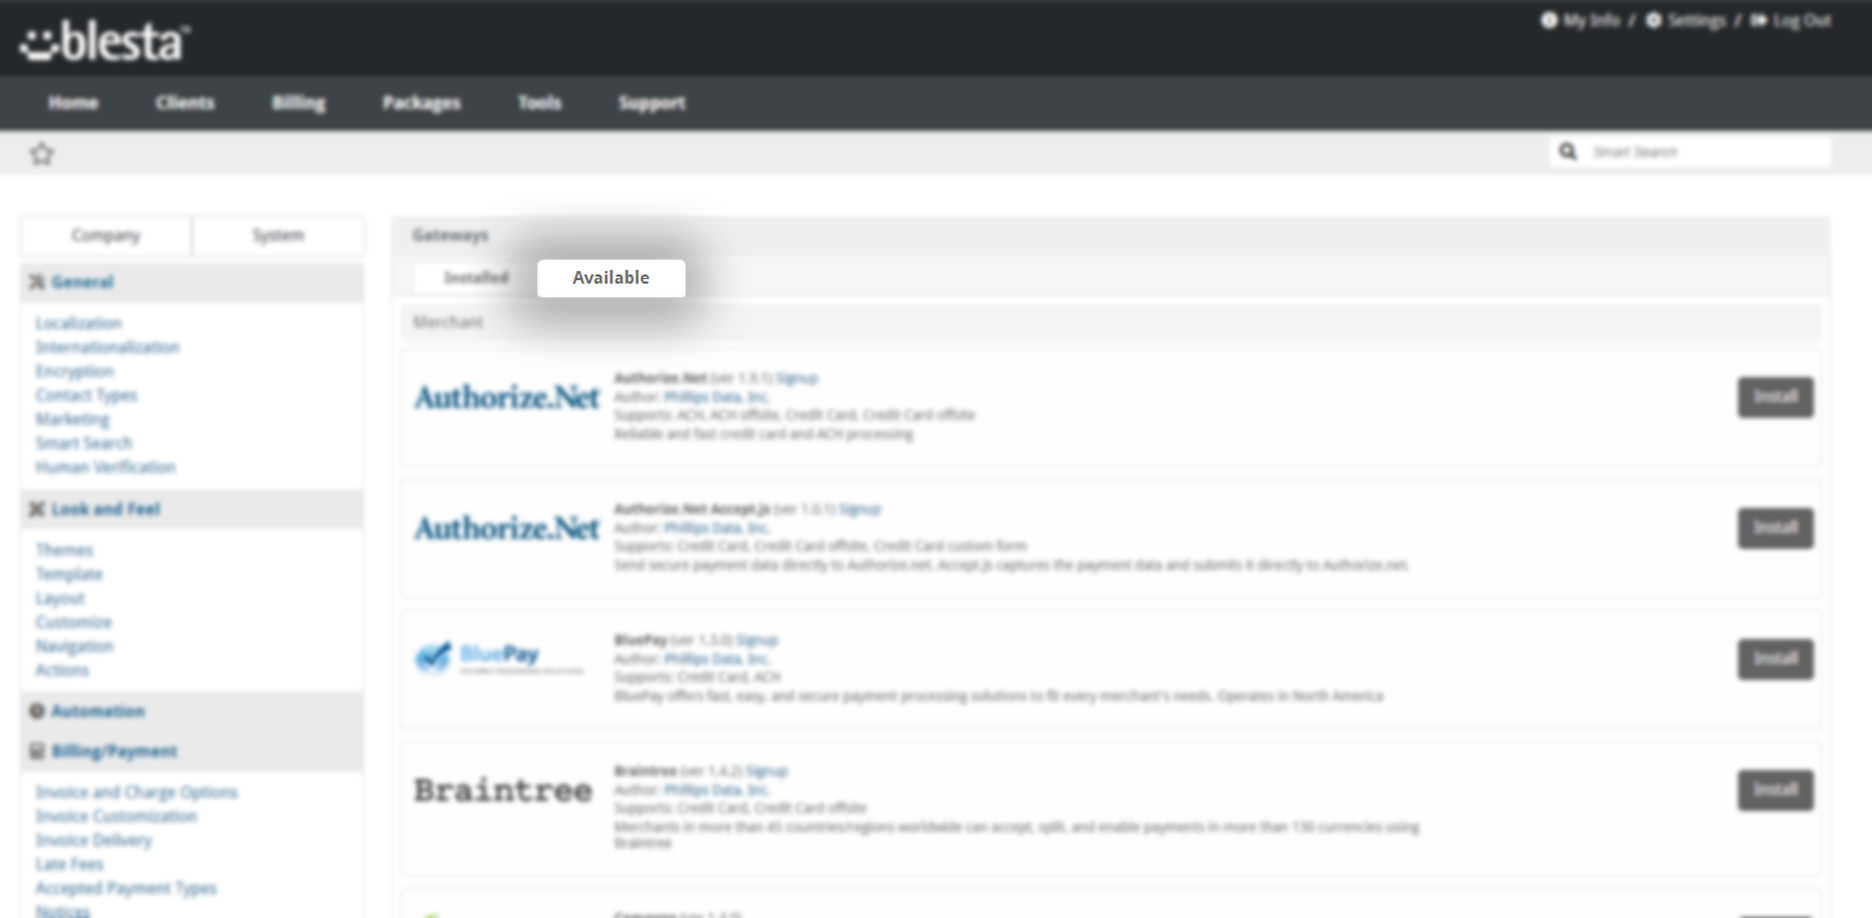Screen dimensions: 1872x918
Task: Install the BluePay gateway
Action: point(1775,659)
